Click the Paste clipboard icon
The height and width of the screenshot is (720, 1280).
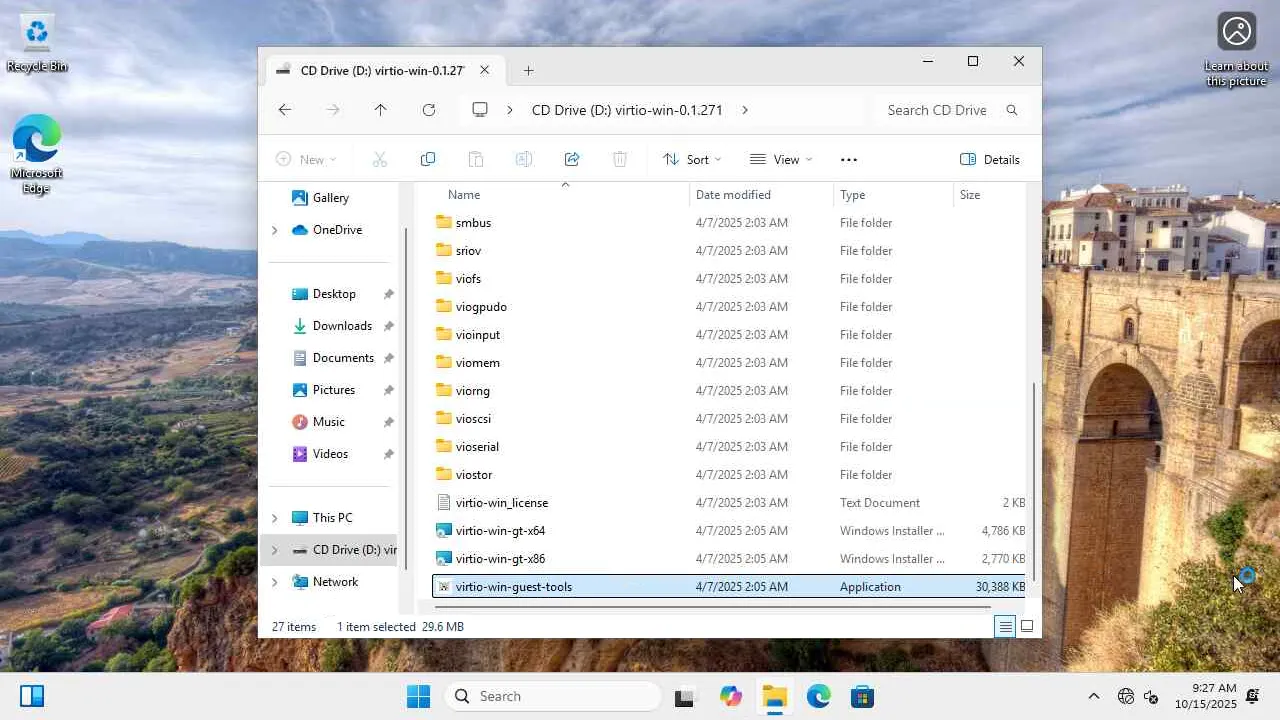[x=476, y=159]
